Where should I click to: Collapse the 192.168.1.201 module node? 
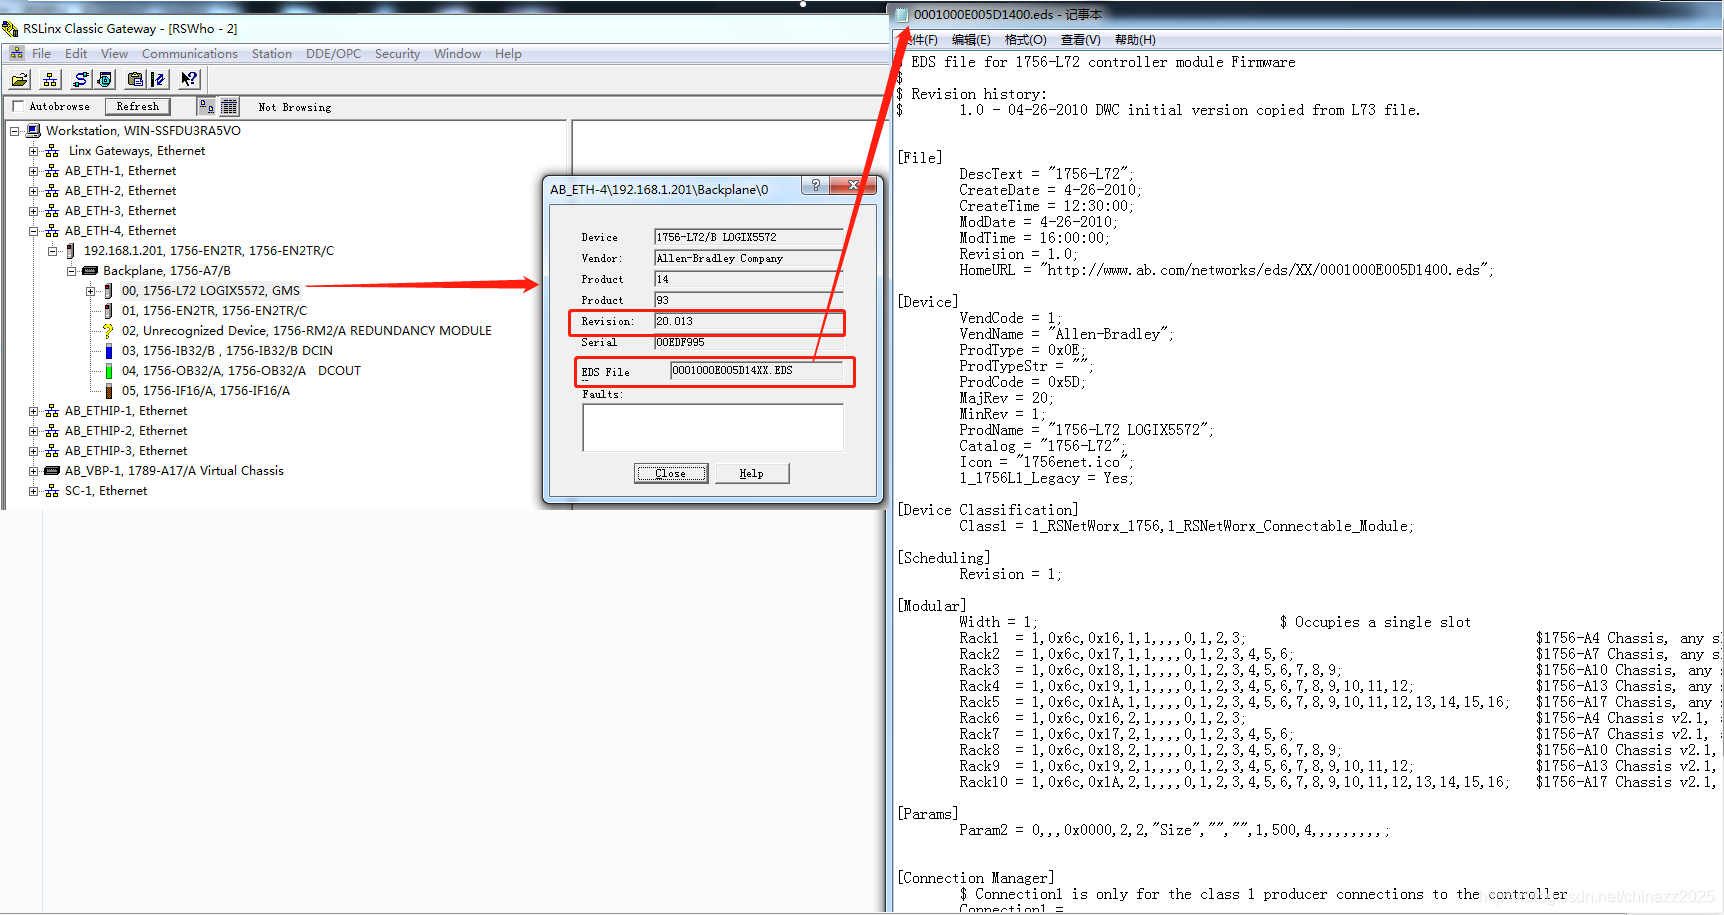(x=52, y=251)
